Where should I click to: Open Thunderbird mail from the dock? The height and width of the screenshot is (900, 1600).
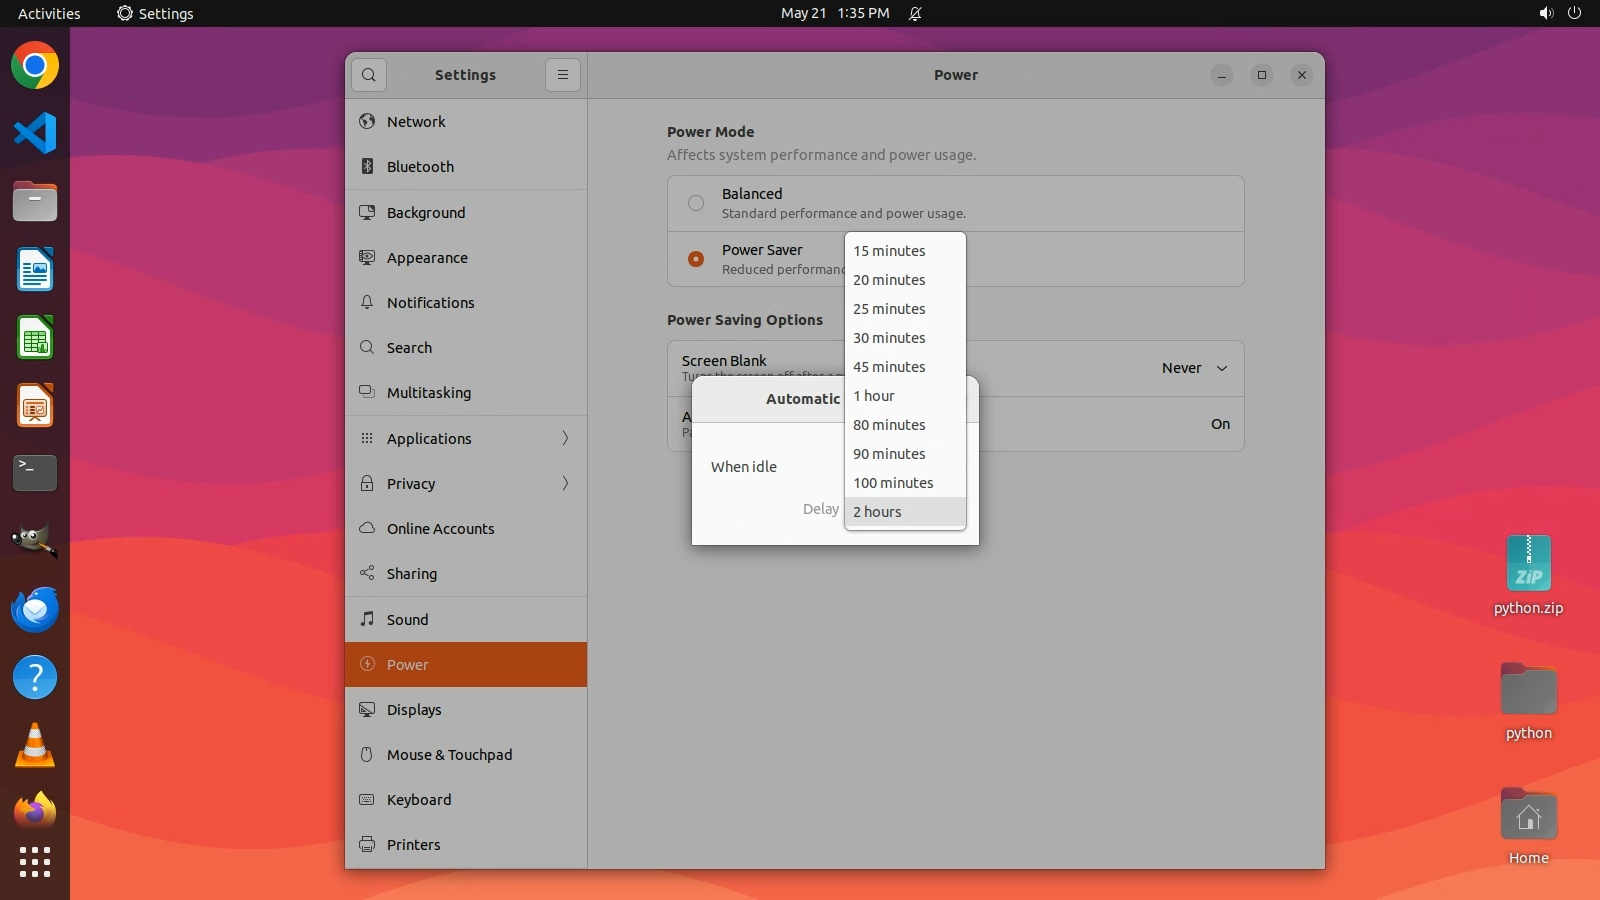[x=35, y=609]
